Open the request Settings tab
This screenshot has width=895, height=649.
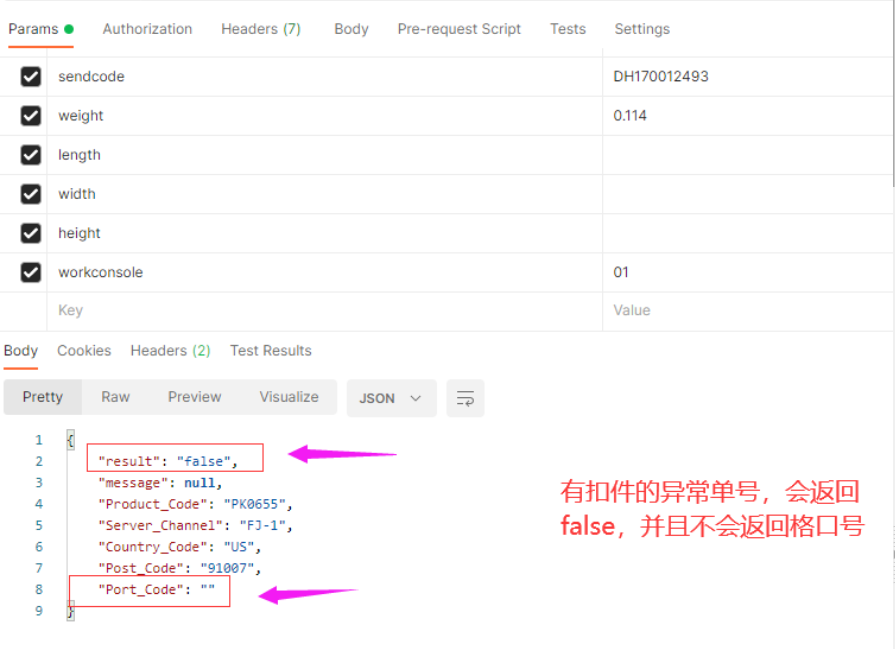[642, 29]
